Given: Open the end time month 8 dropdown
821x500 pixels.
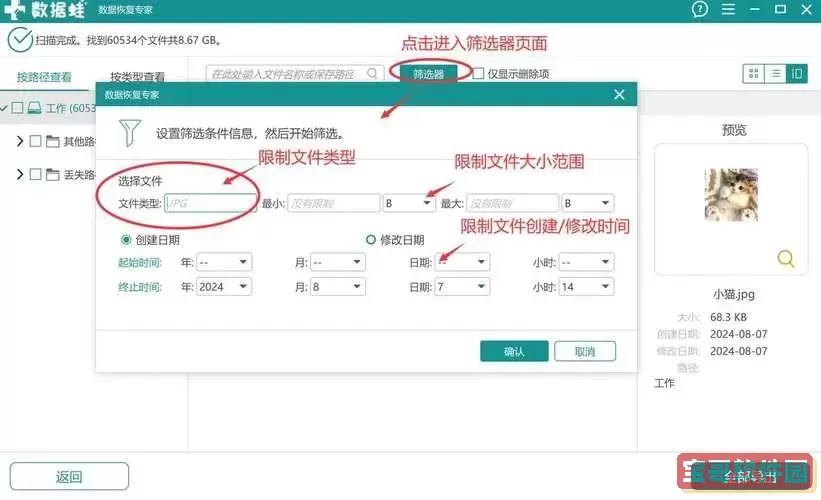Looking at the screenshot, I should [338, 286].
